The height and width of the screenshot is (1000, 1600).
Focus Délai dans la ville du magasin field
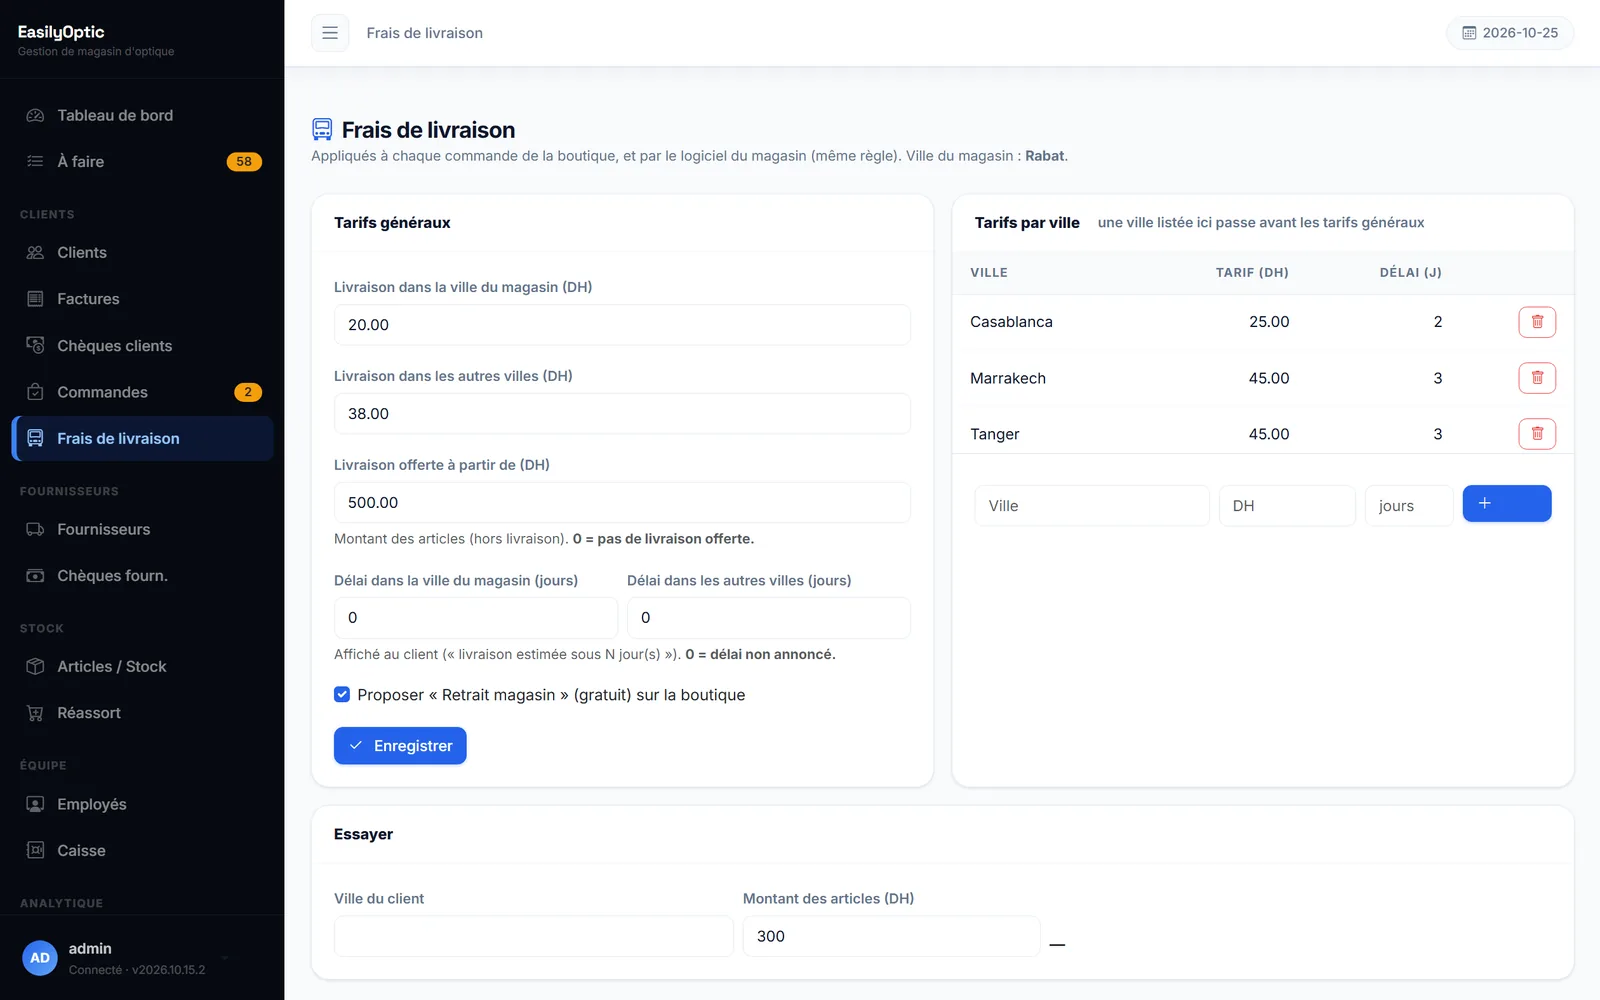[476, 618]
